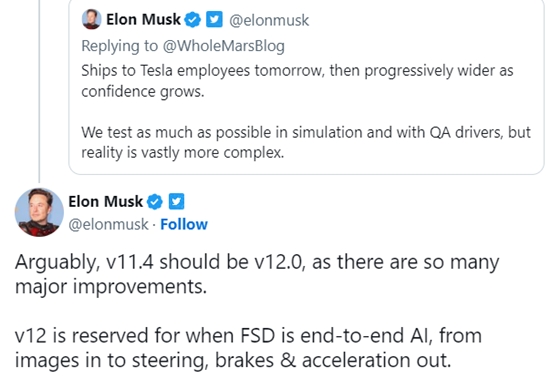The width and height of the screenshot is (550, 378).
Task: Open the small profile photo in quoted tweet
Action: [x=91, y=19]
